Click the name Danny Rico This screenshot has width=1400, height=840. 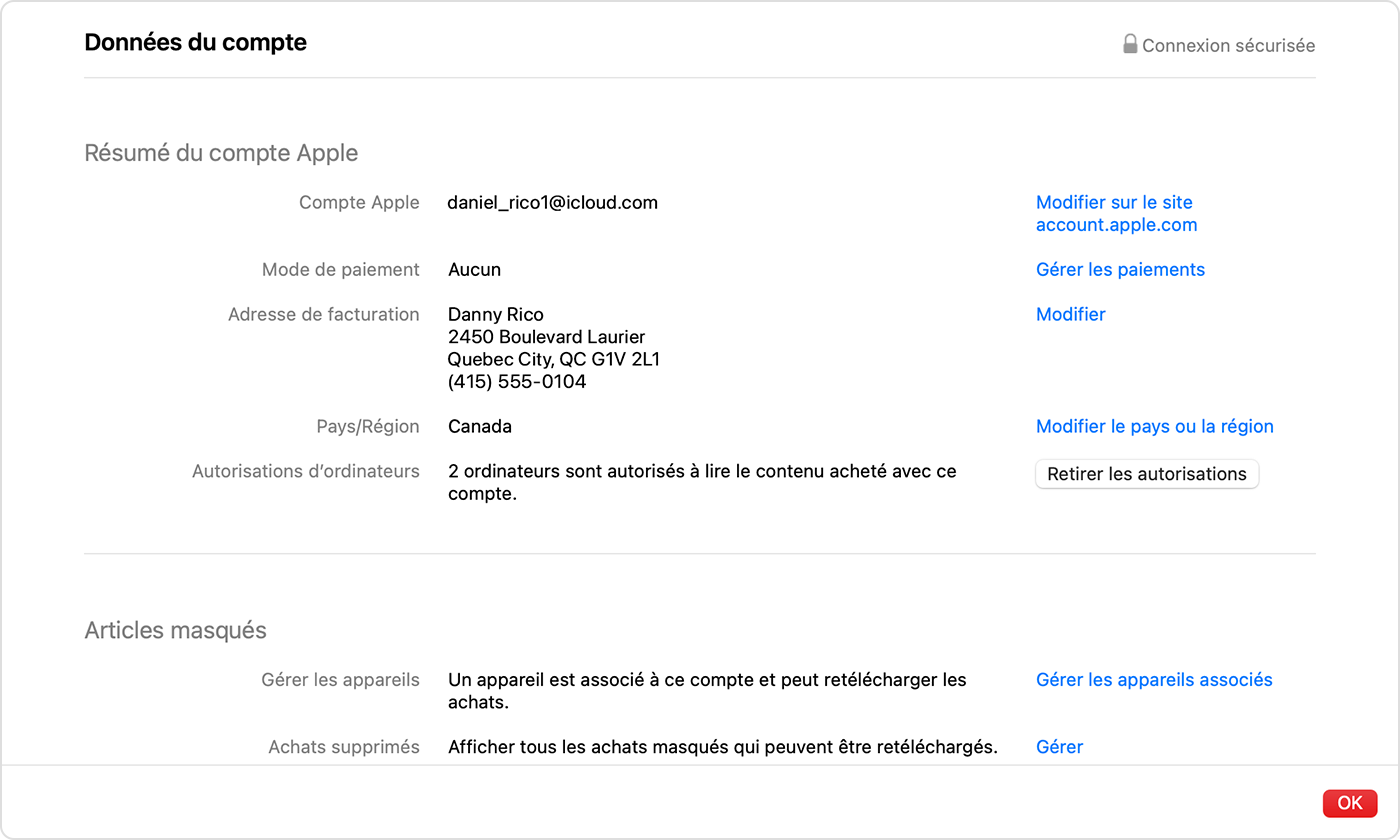[x=496, y=314]
